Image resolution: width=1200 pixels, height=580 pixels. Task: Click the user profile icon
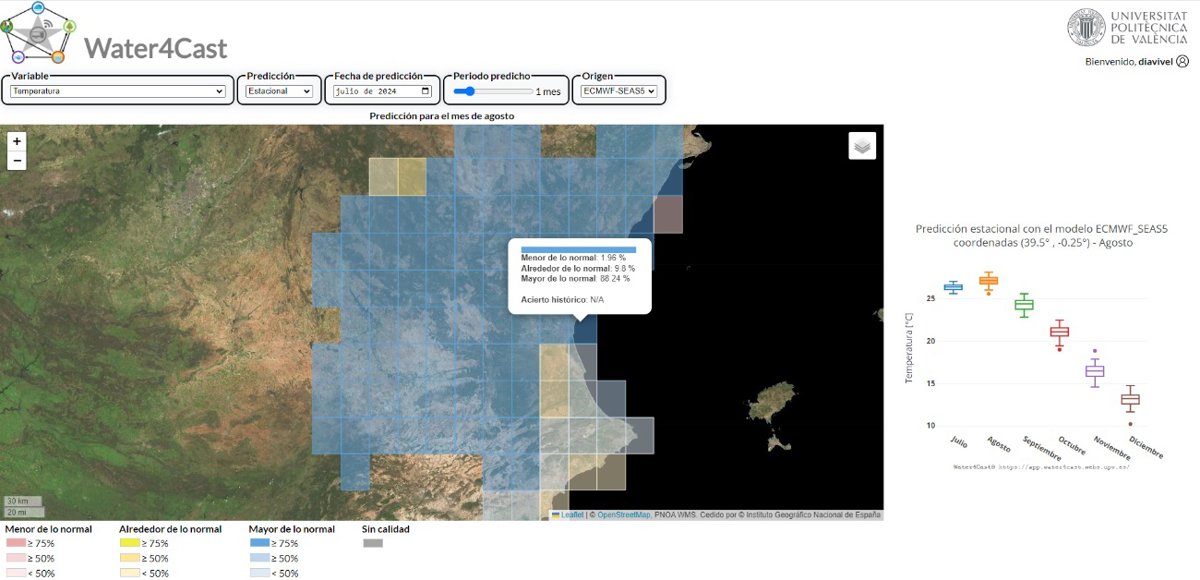point(1183,62)
